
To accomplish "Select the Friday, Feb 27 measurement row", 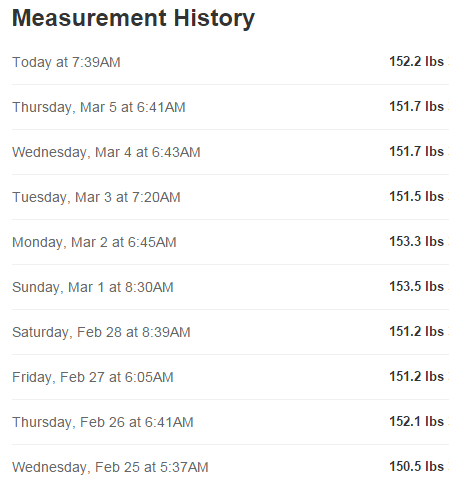I will [x=230, y=377].
